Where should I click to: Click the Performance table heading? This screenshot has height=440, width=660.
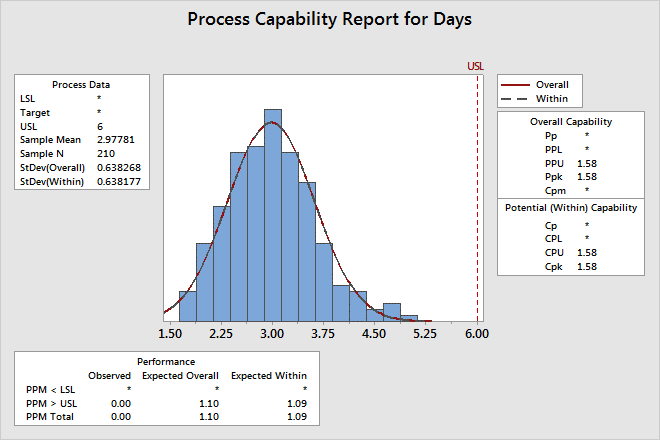166,360
